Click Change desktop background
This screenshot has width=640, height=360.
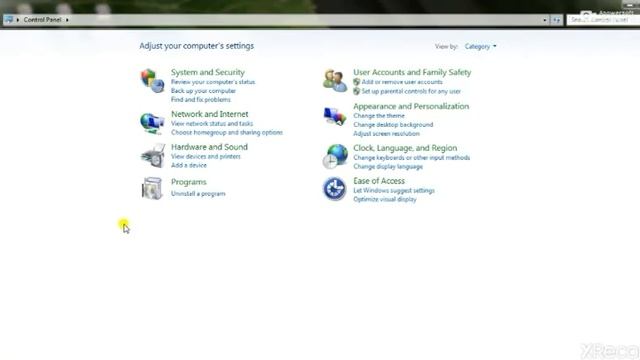(393, 125)
